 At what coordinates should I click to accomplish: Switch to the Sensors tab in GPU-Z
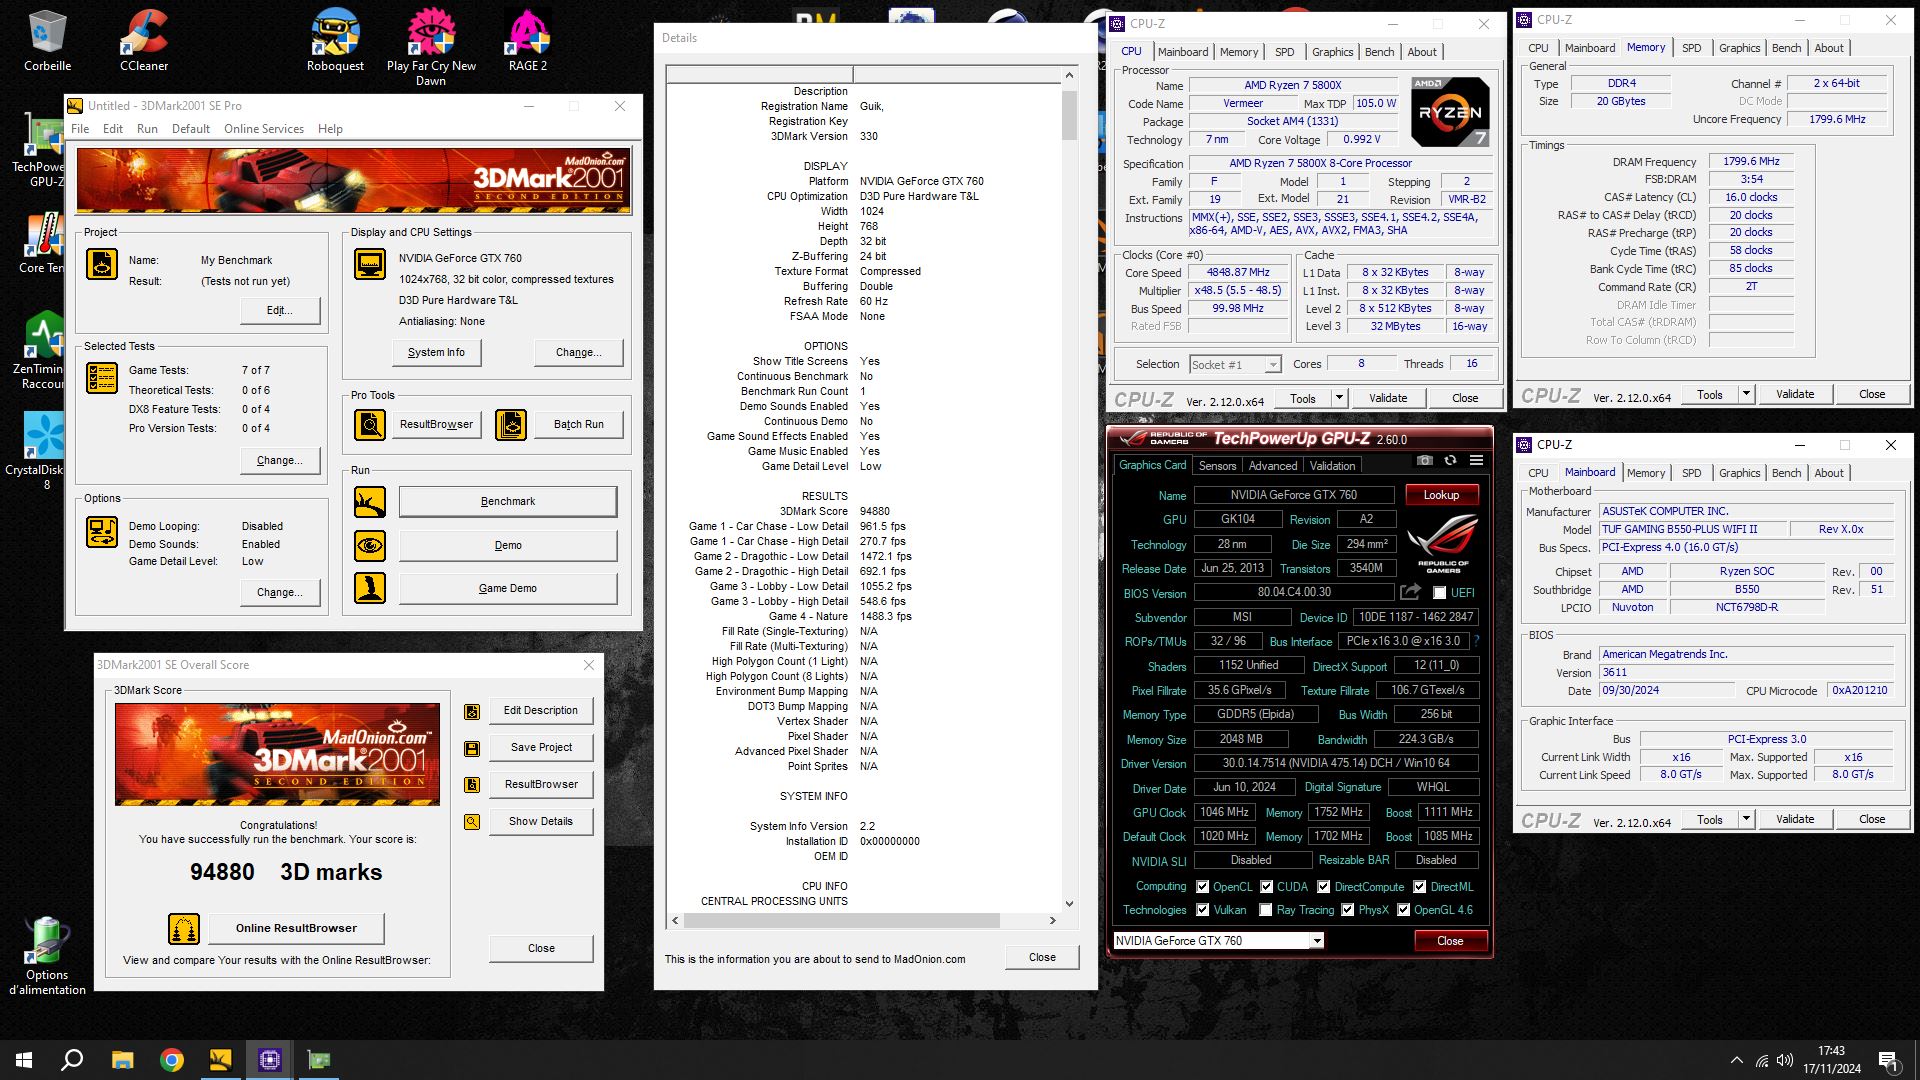[x=1217, y=466]
